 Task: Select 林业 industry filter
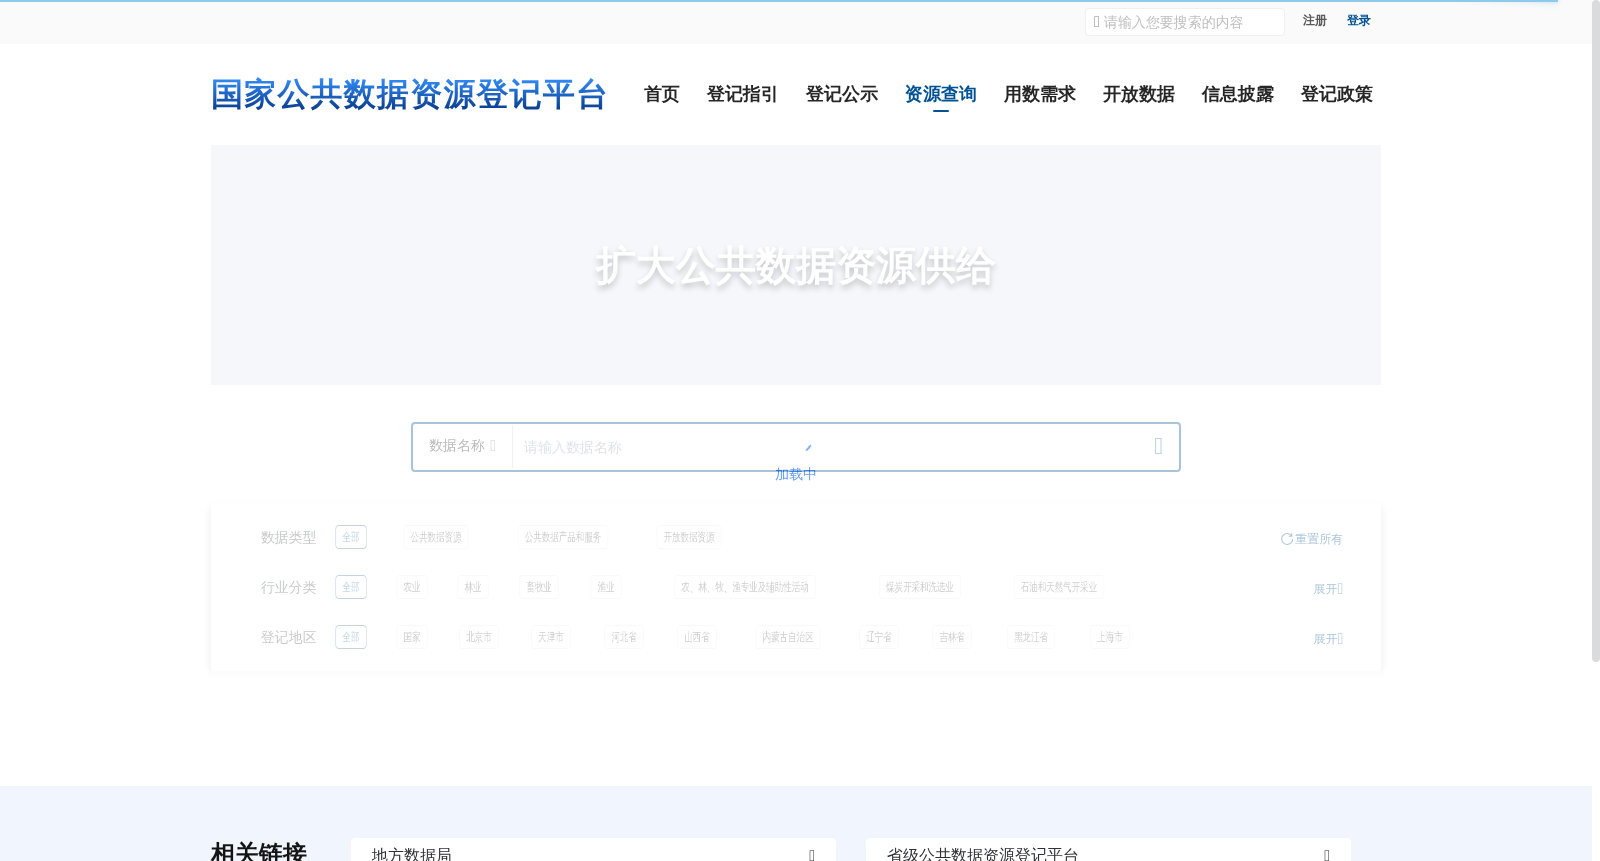(x=473, y=587)
